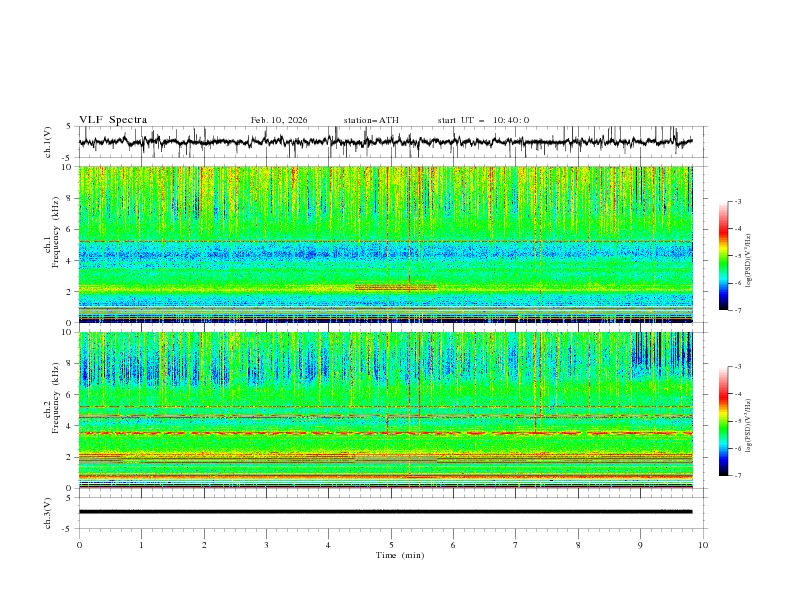The image size is (792, 612).
Task: Click the "-7" tick on ch.1 colorbar
Action: [x=737, y=310]
